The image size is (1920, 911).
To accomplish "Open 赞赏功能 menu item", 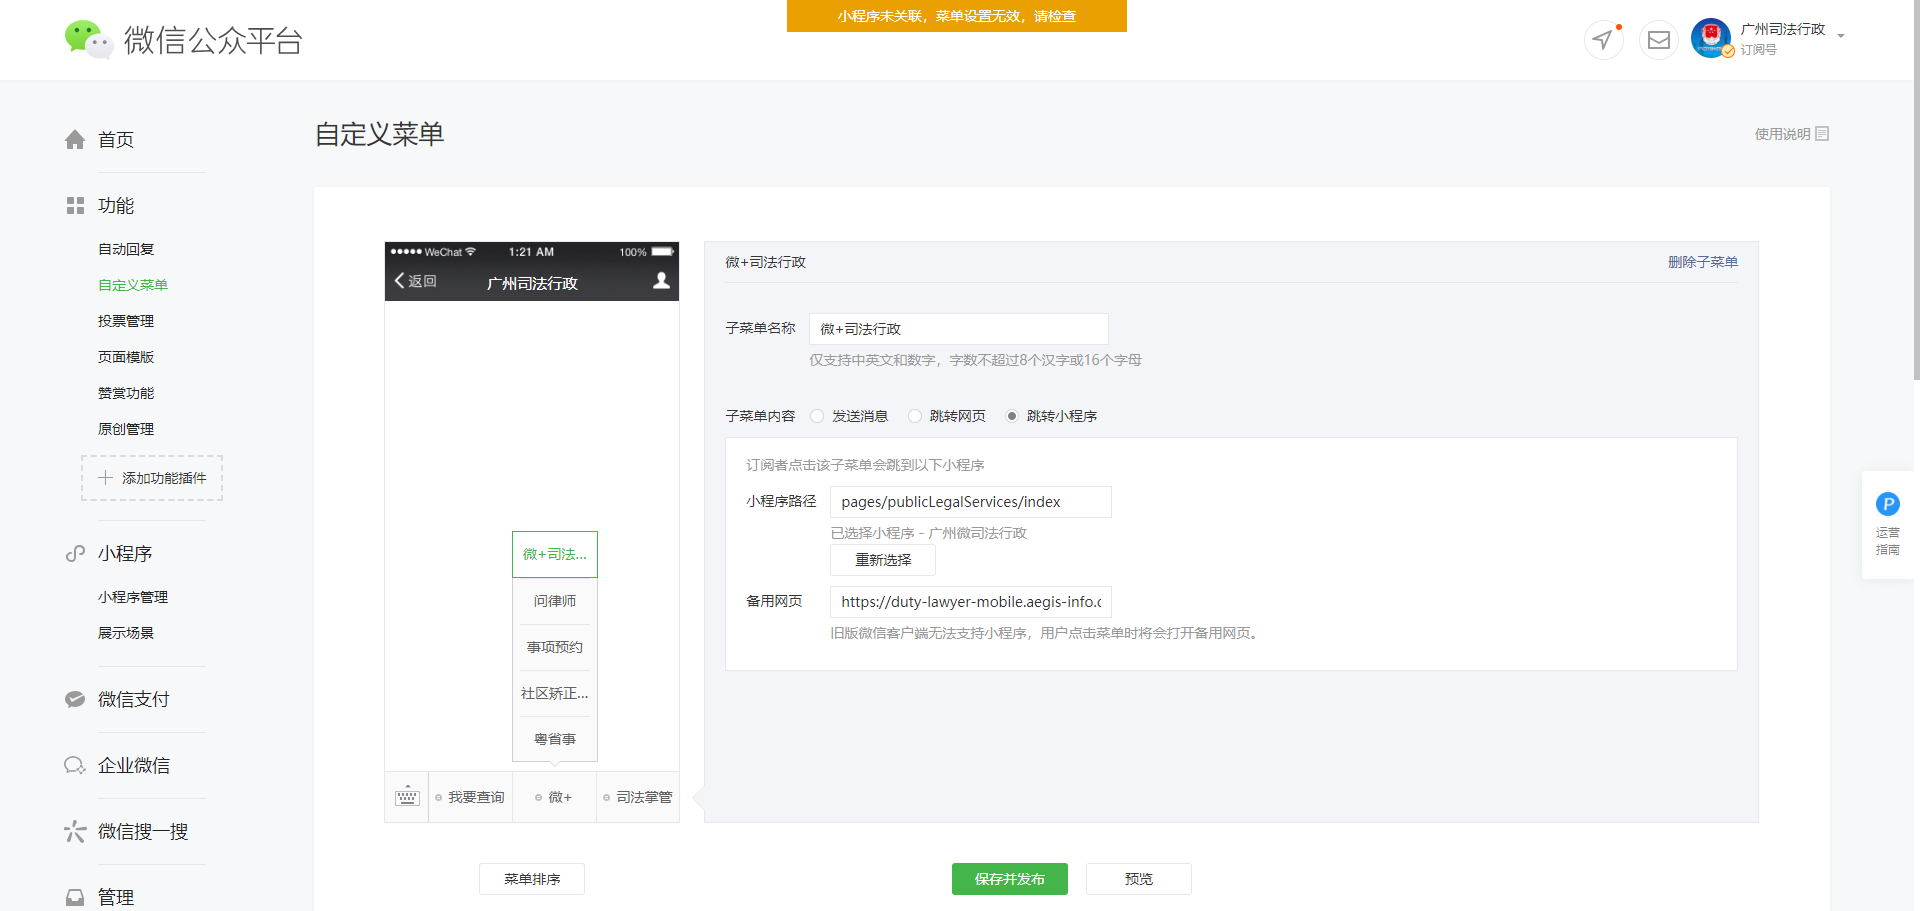I will tap(126, 393).
